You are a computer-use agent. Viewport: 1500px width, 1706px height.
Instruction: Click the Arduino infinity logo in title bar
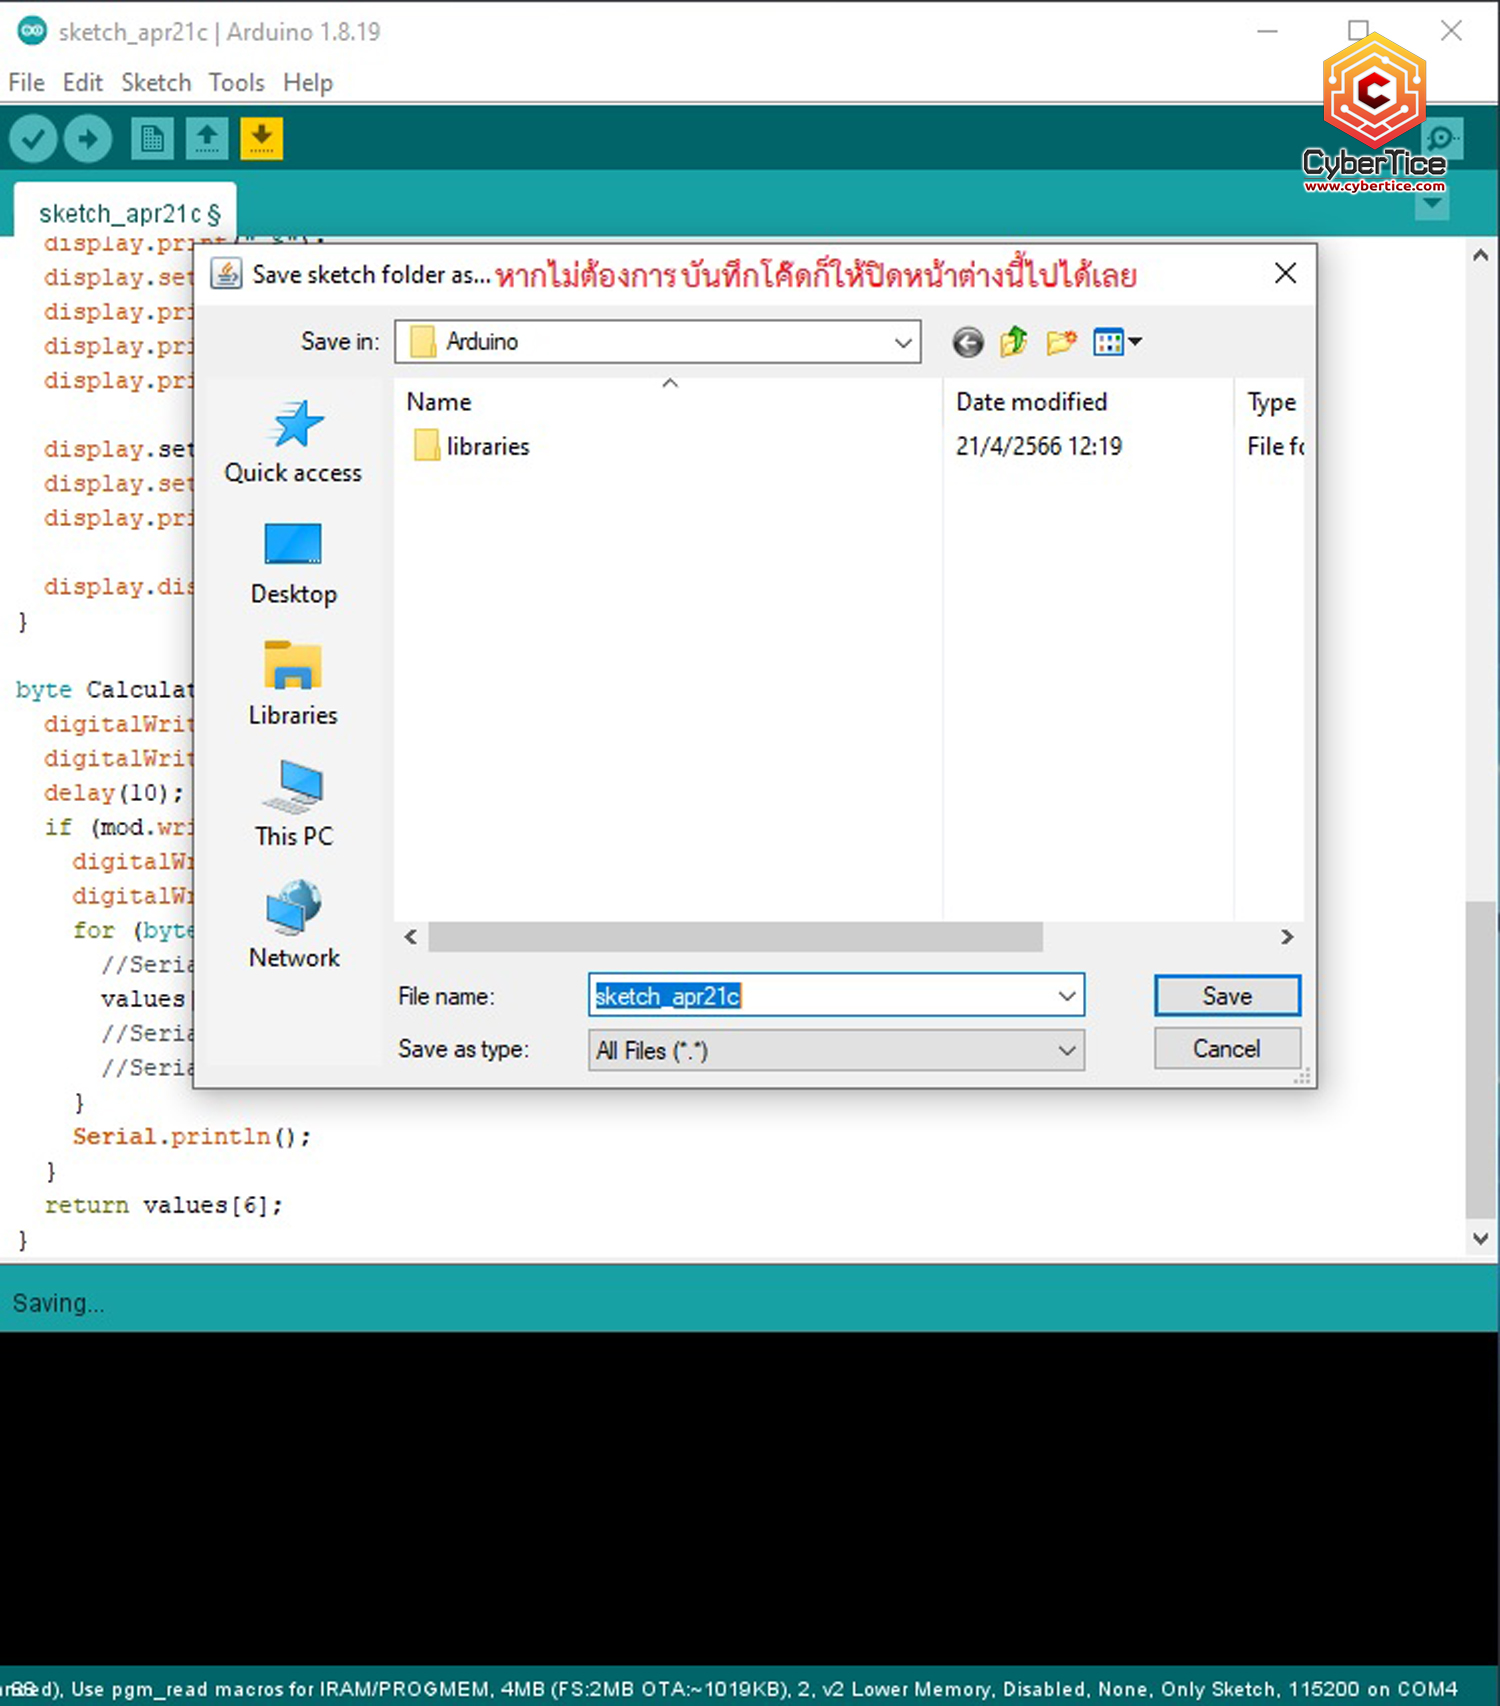[x=32, y=31]
